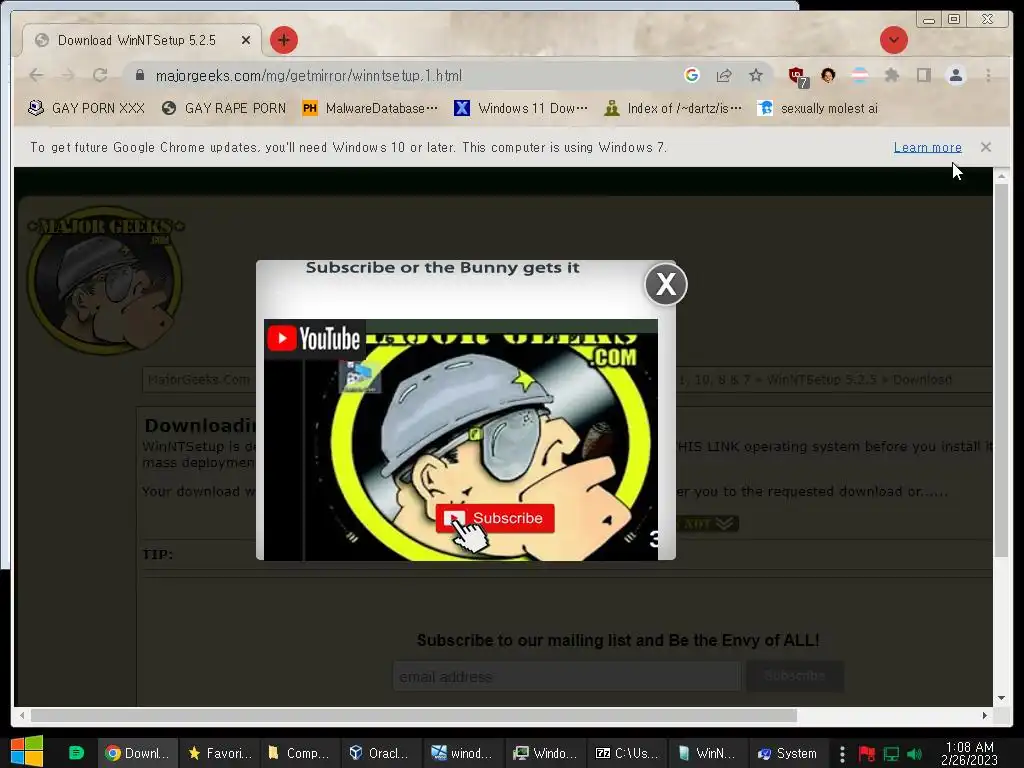This screenshot has width=1024, height=768.
Task: Open a new tab with the red plus button
Action: click(283, 40)
